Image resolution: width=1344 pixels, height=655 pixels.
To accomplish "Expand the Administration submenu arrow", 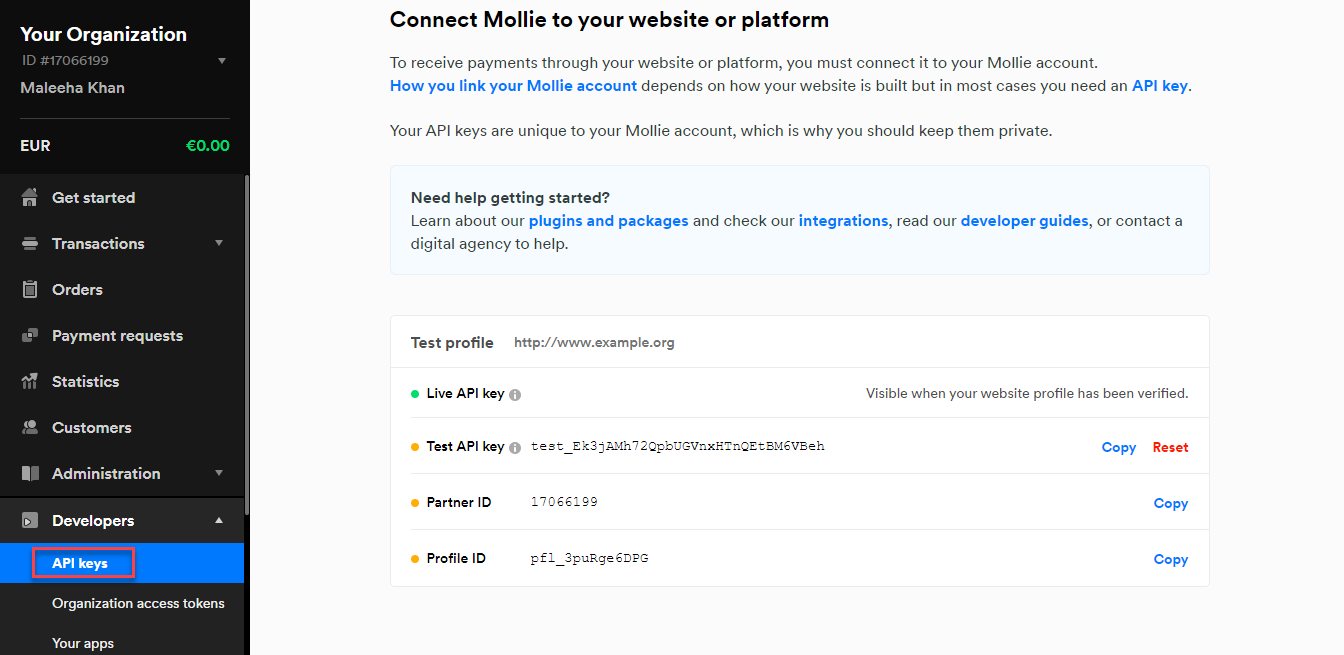I will pyautogui.click(x=219, y=473).
